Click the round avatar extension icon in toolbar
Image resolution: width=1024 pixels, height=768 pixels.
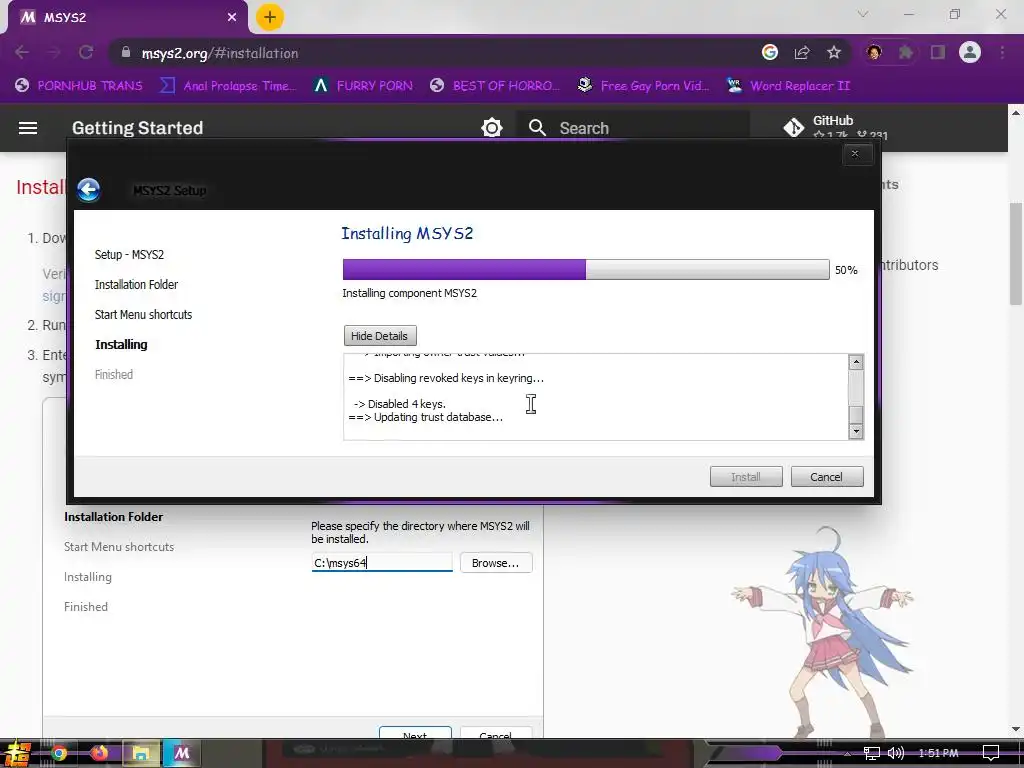[x=874, y=53]
